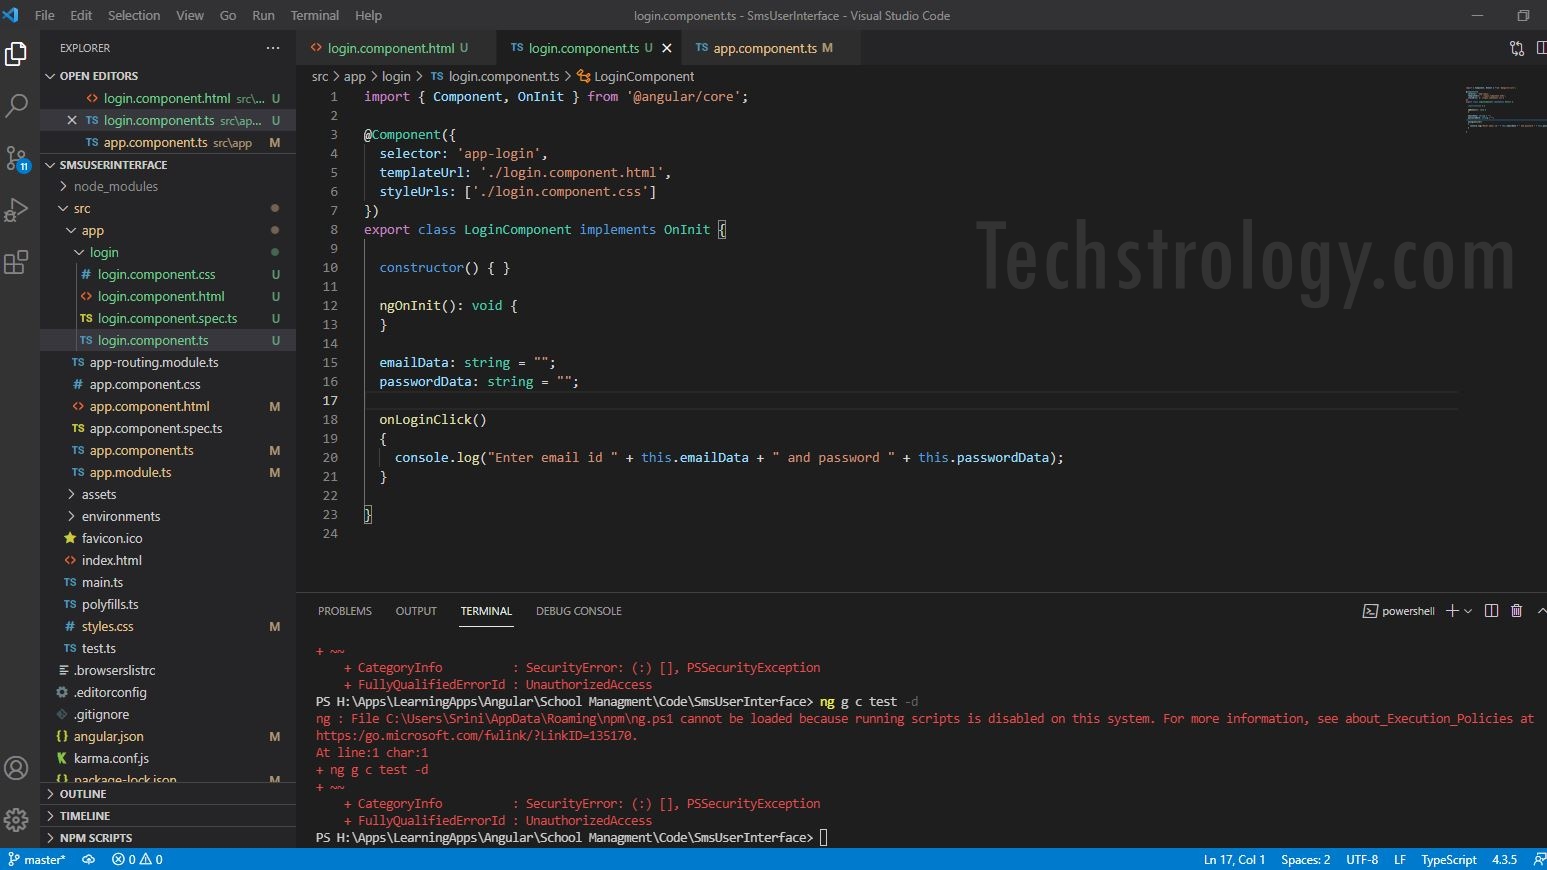
Task: Open the Explorer view in activity bar
Action: 16,54
